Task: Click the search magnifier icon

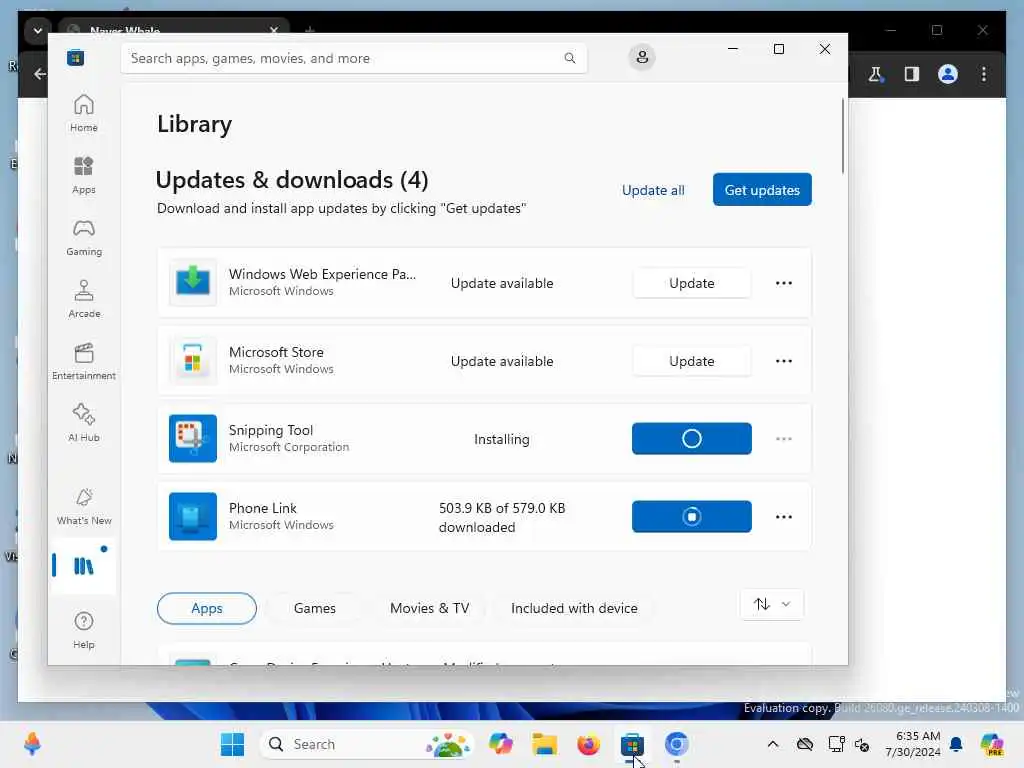Action: click(569, 58)
